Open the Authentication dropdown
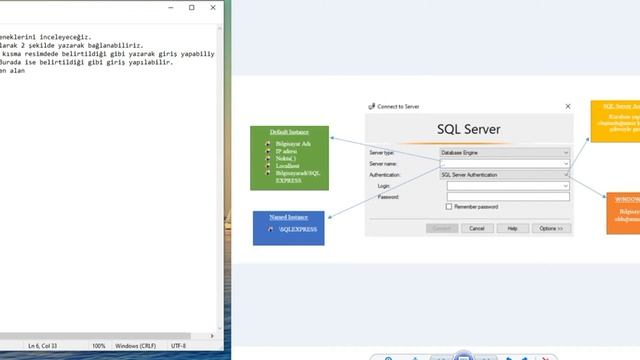 pos(504,175)
